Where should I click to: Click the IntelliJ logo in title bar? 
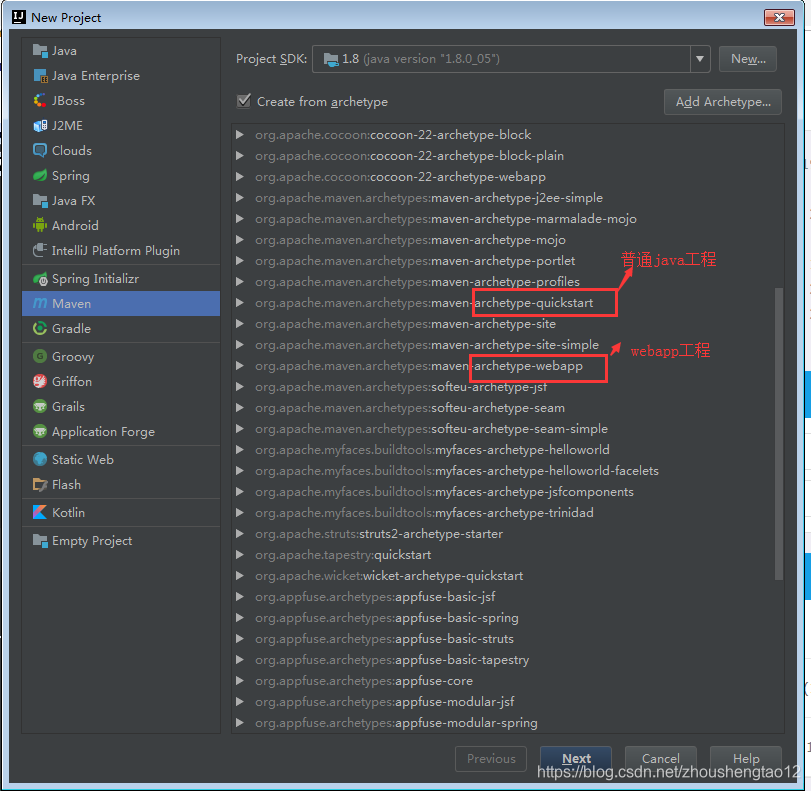pyautogui.click(x=19, y=17)
